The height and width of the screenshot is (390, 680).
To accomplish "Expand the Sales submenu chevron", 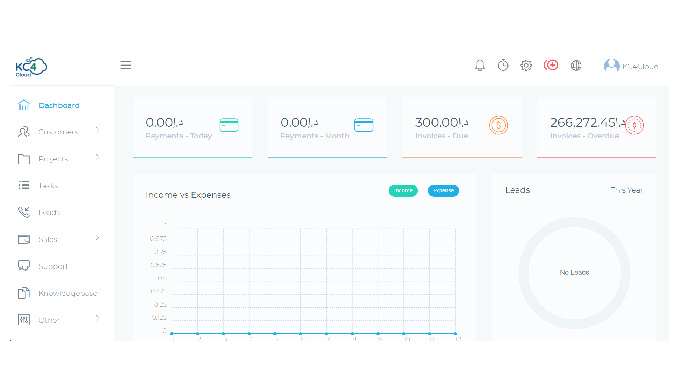I will point(97,238).
